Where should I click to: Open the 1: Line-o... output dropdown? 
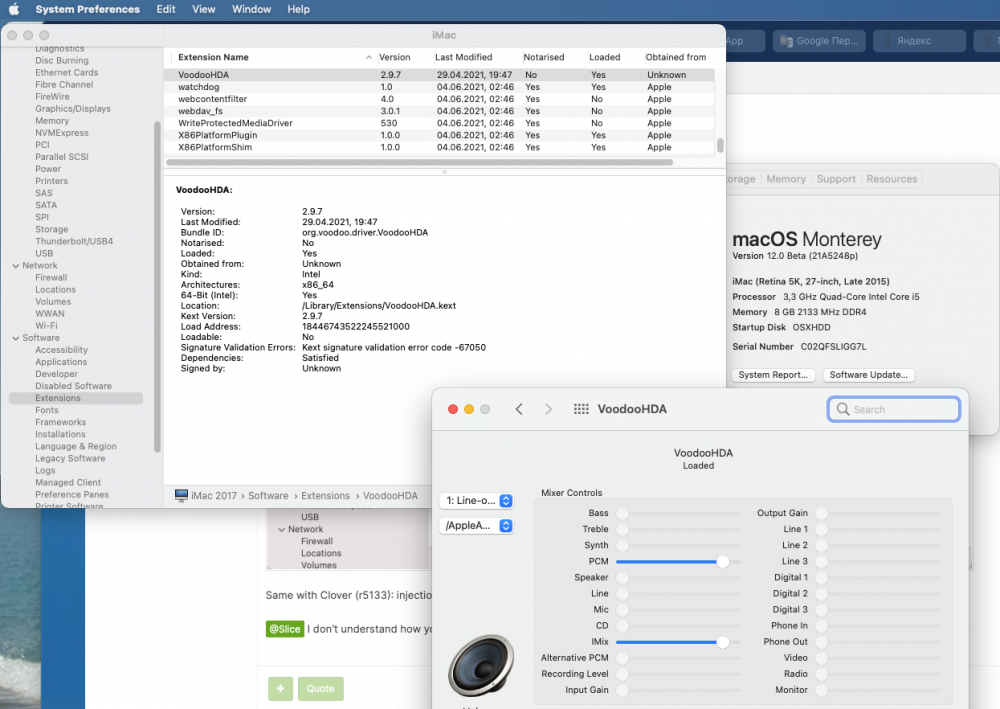(476, 501)
